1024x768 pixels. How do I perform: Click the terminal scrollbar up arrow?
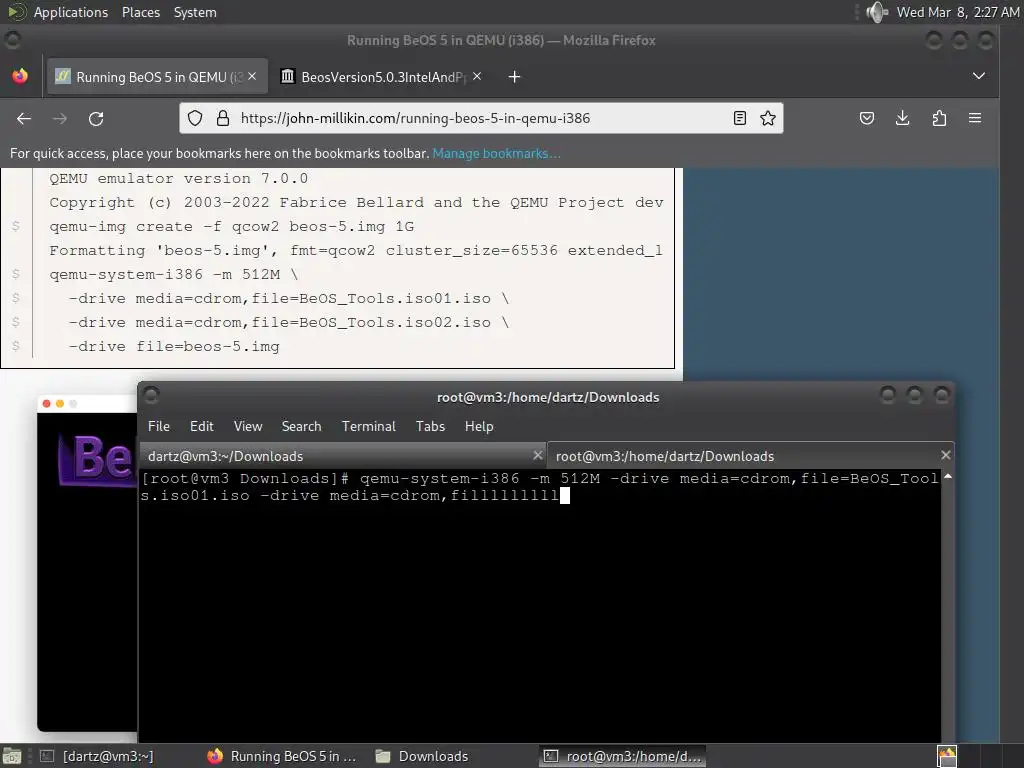948,477
